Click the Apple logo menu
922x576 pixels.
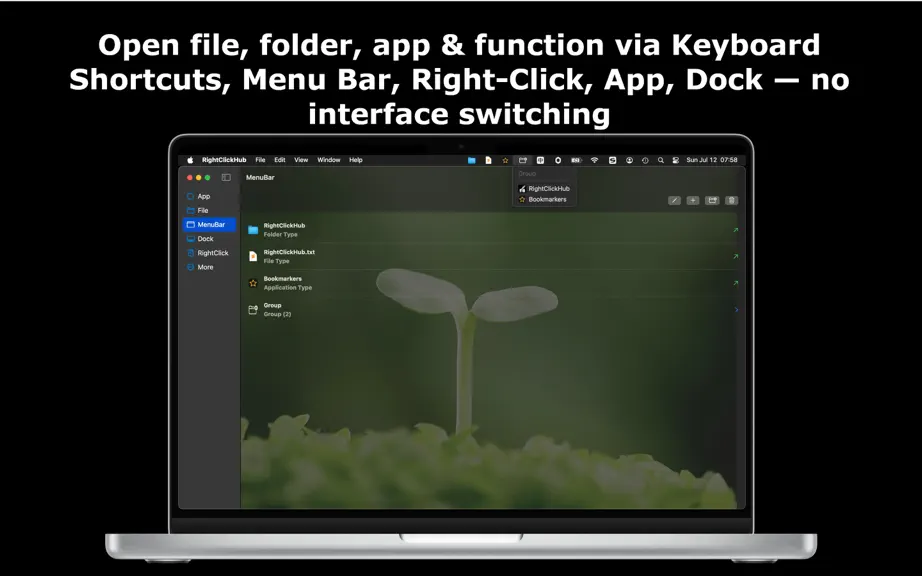190,160
